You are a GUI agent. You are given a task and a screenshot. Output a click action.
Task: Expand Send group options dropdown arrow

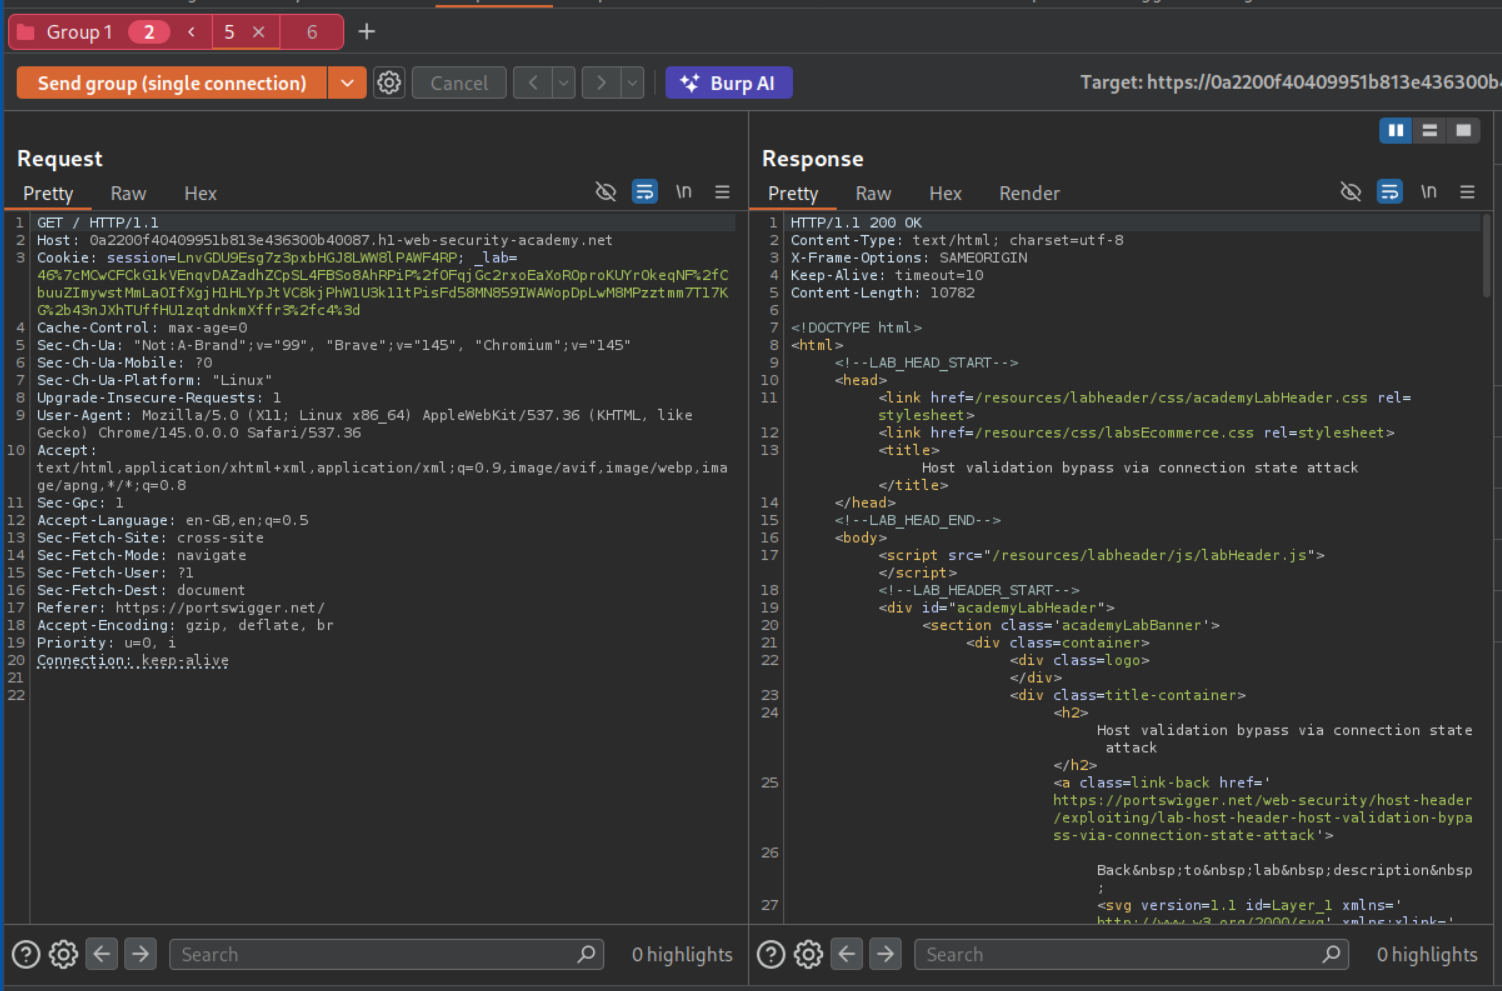[x=347, y=83]
